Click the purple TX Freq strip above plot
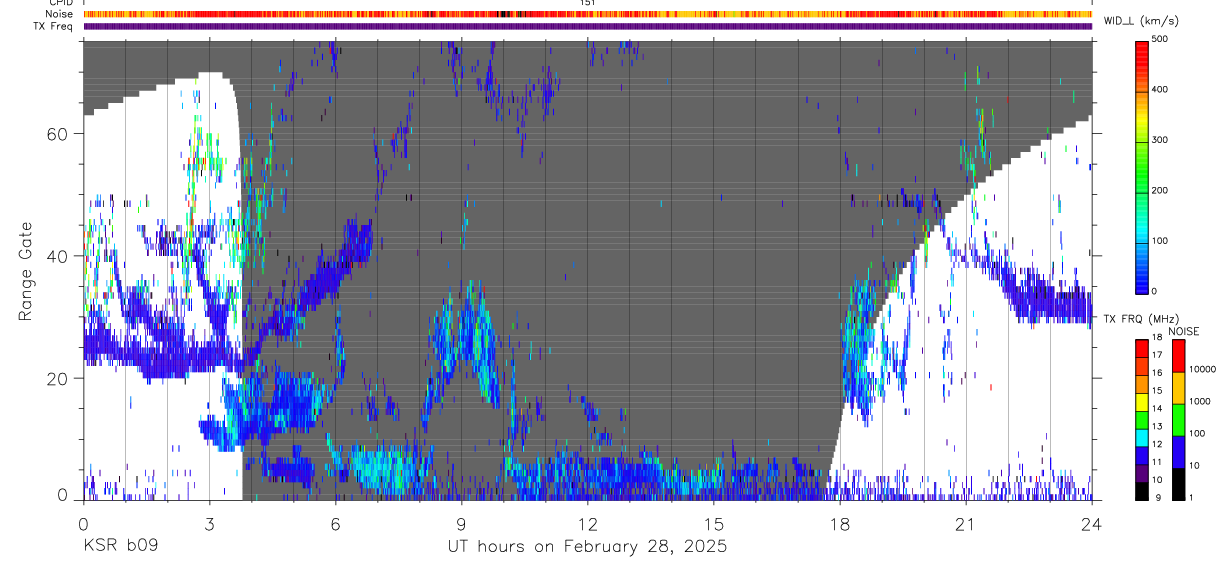Viewport: 1228px width, 567px height. tap(587, 26)
